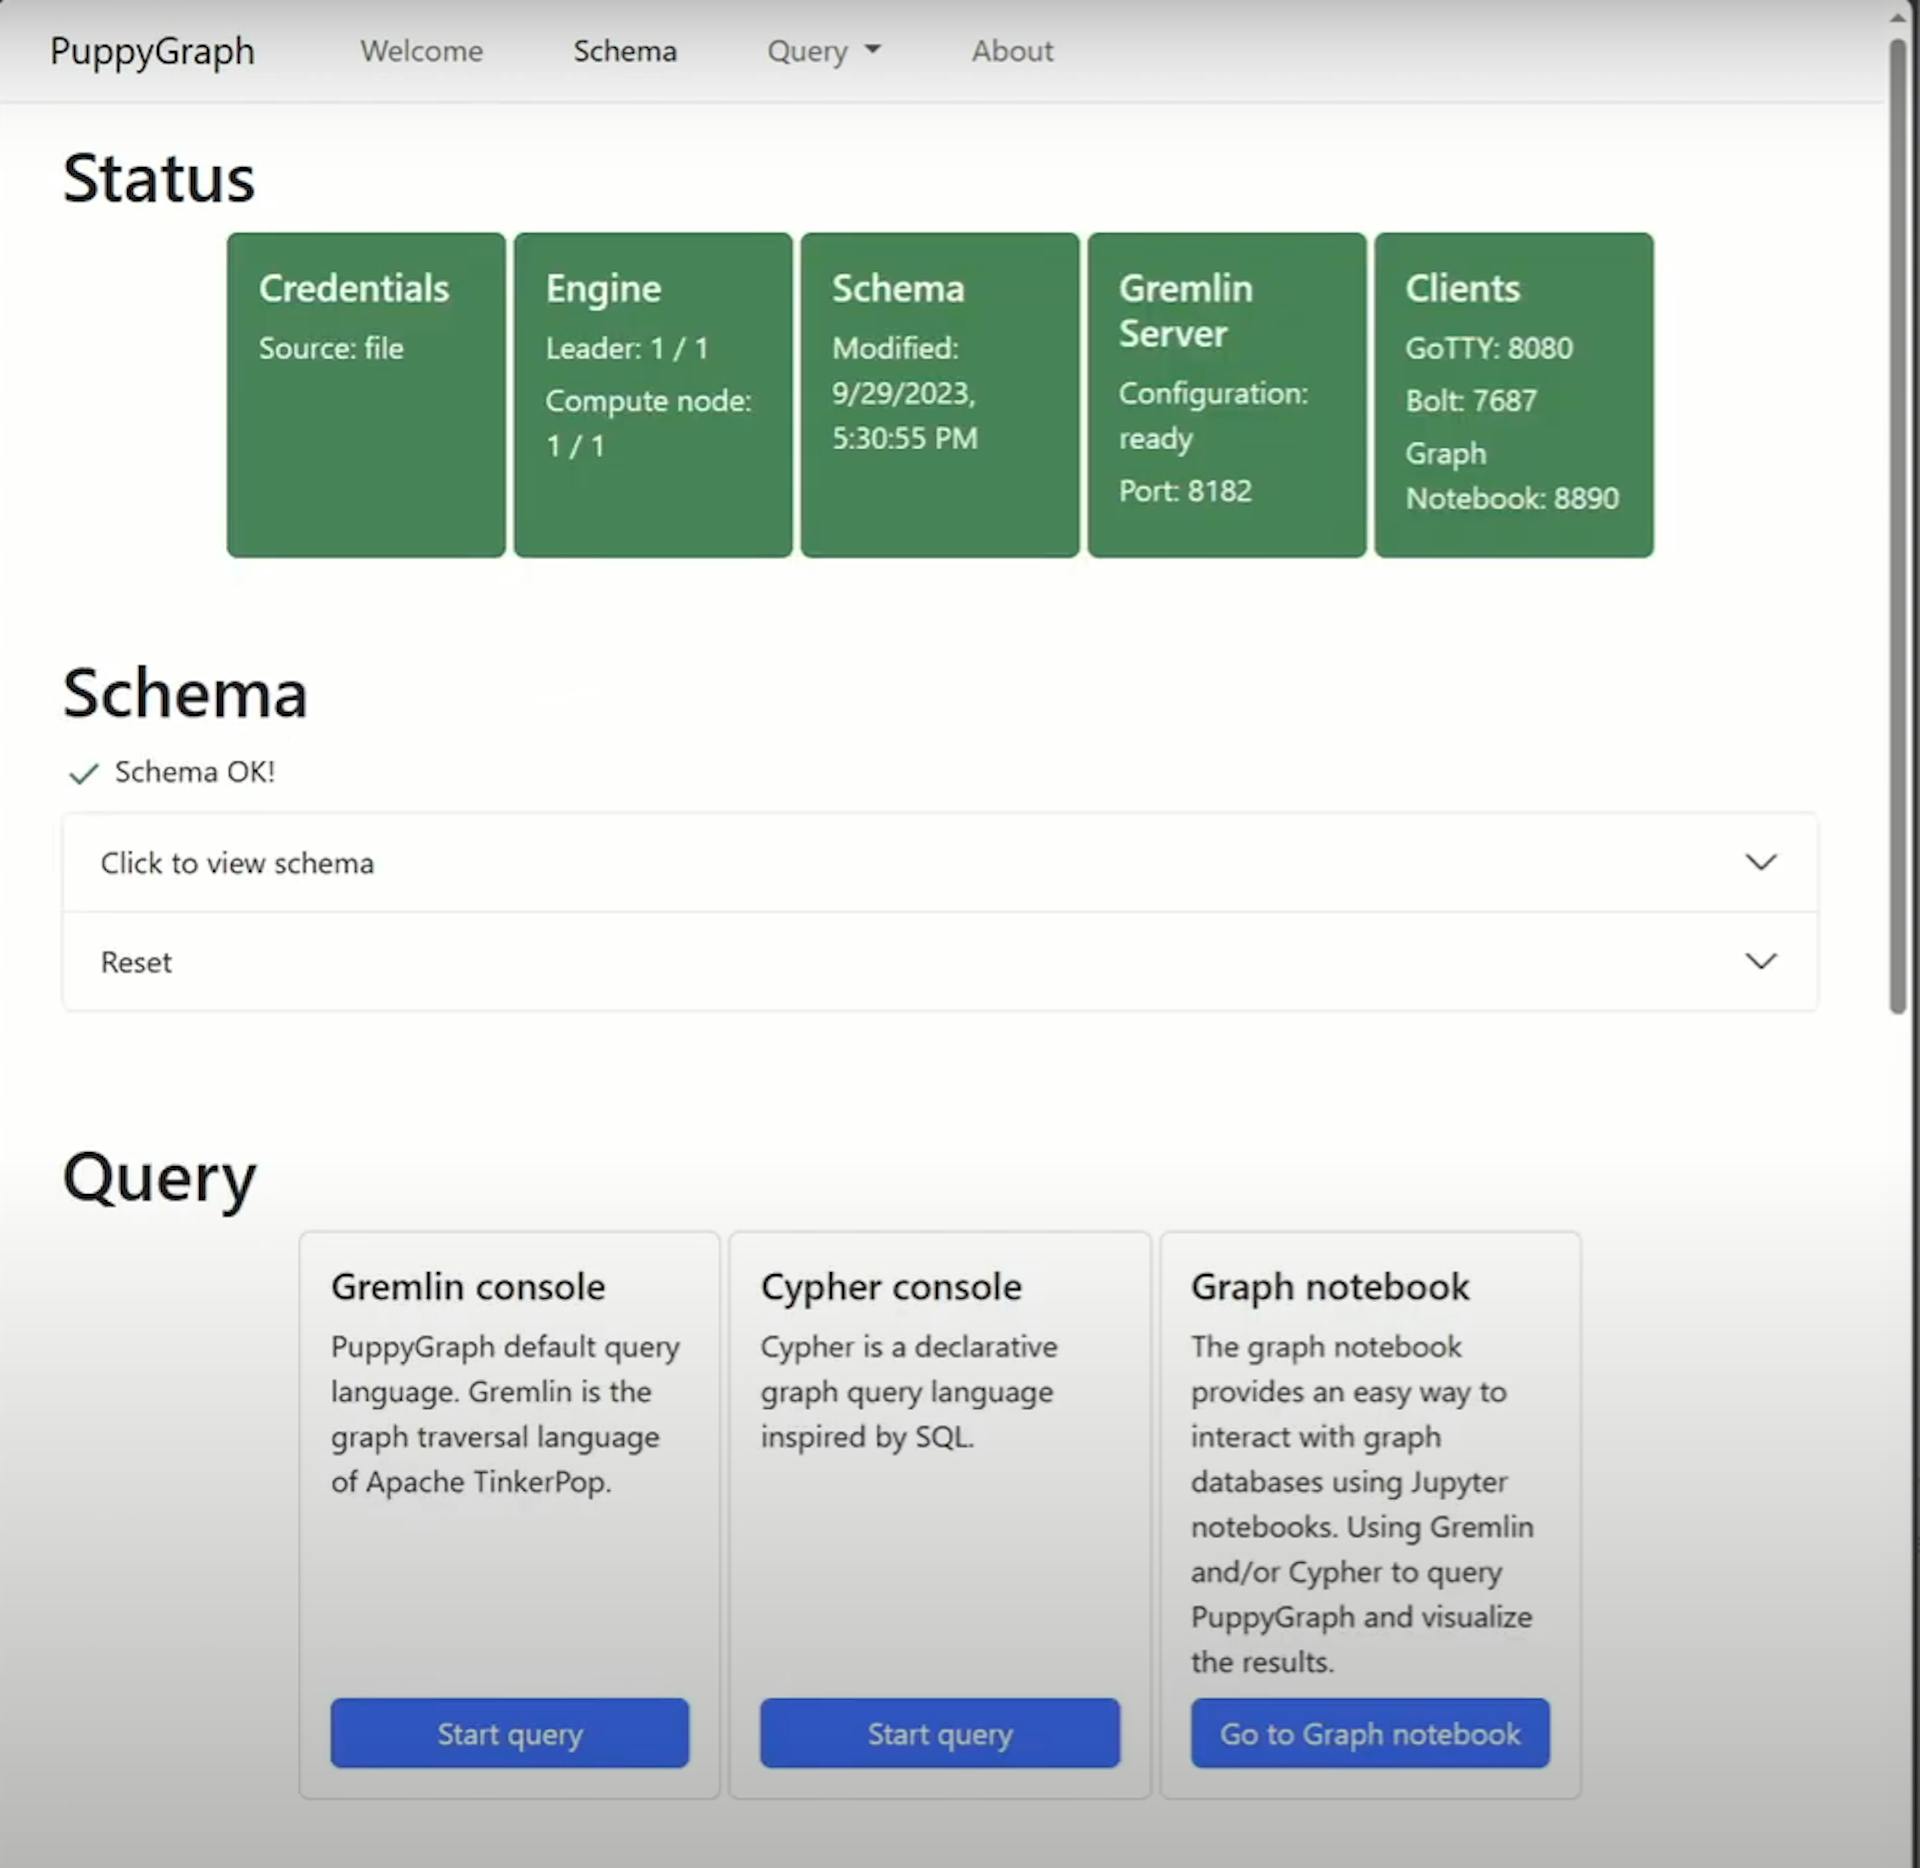Select the Clients status card
Screen dimensions: 1920x1868
pyautogui.click(x=1514, y=395)
